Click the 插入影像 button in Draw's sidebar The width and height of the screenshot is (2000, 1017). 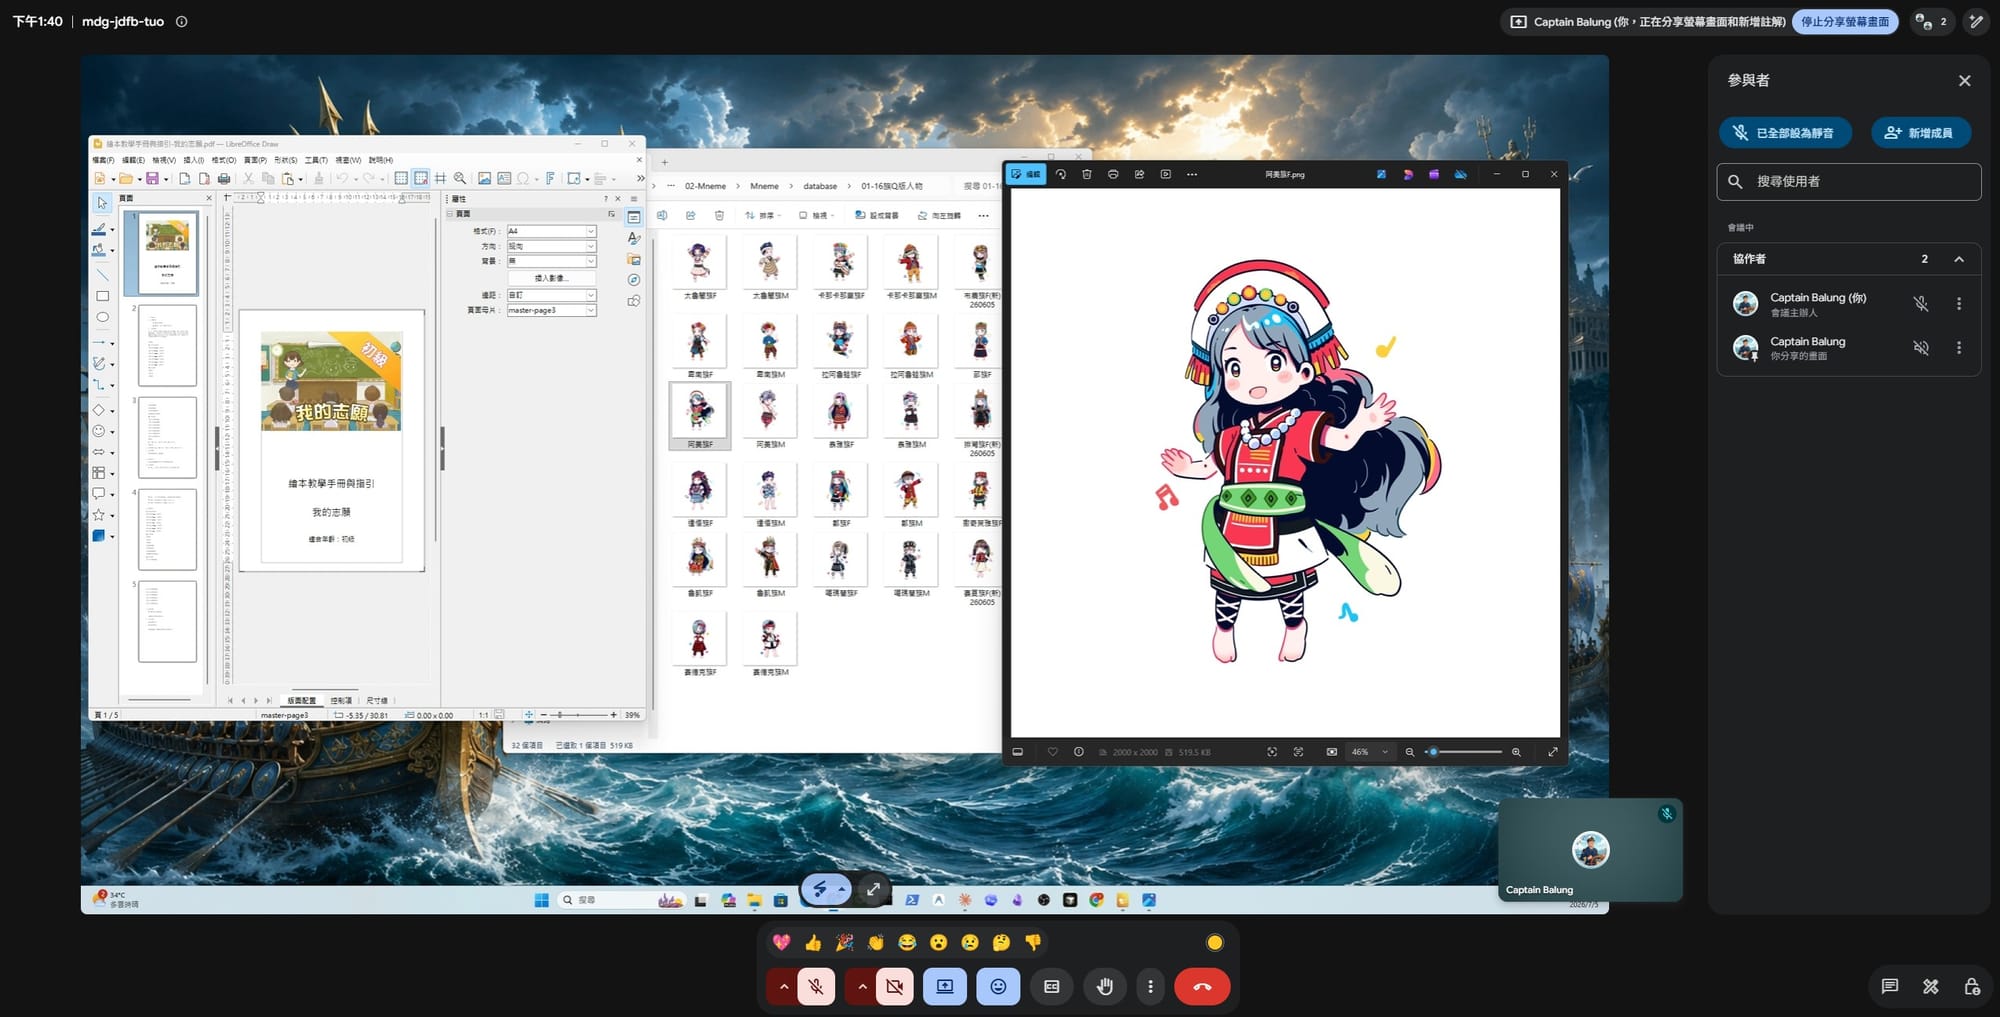[x=551, y=278]
